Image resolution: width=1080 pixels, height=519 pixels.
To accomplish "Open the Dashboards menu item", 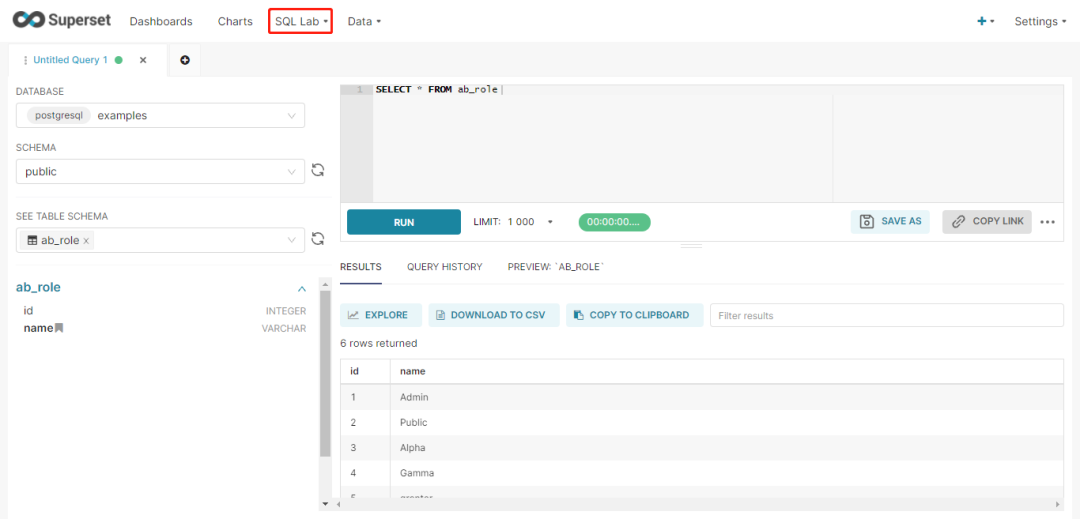I will [x=160, y=21].
